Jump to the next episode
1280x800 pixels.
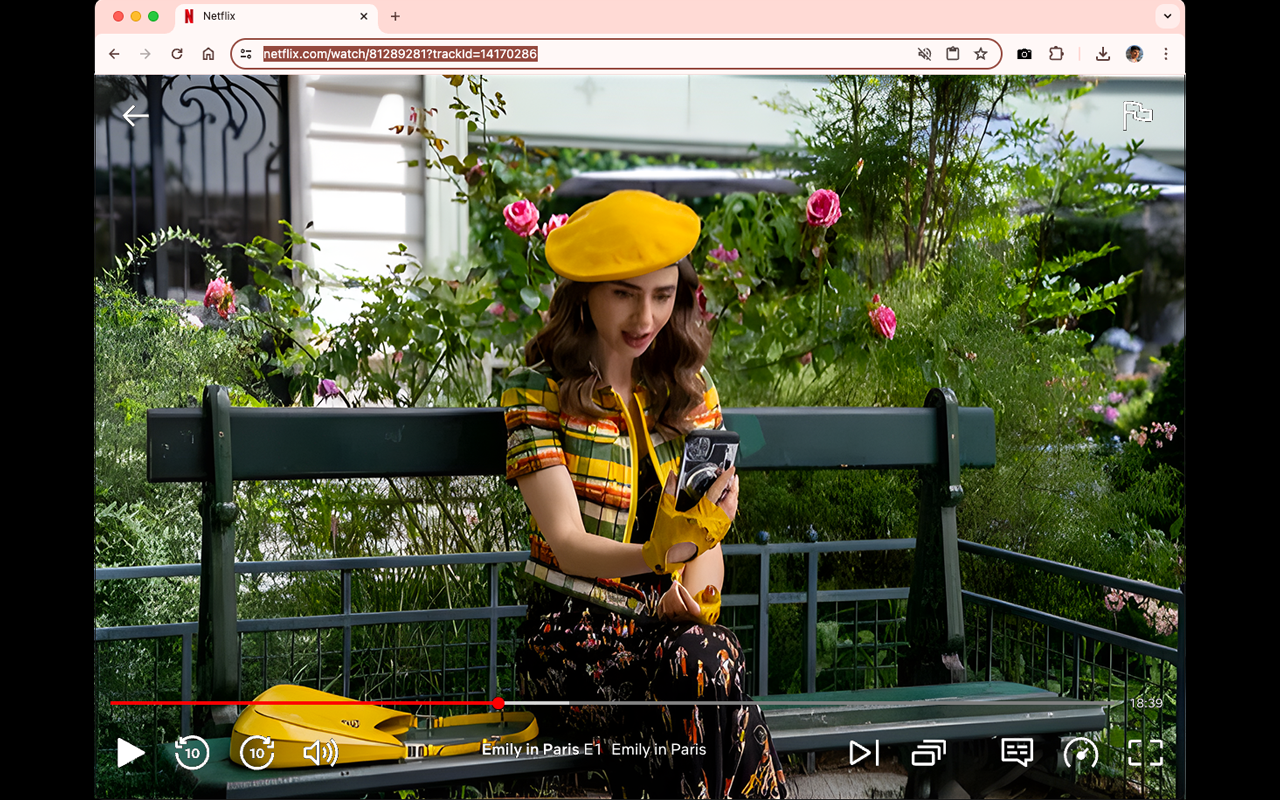(864, 752)
